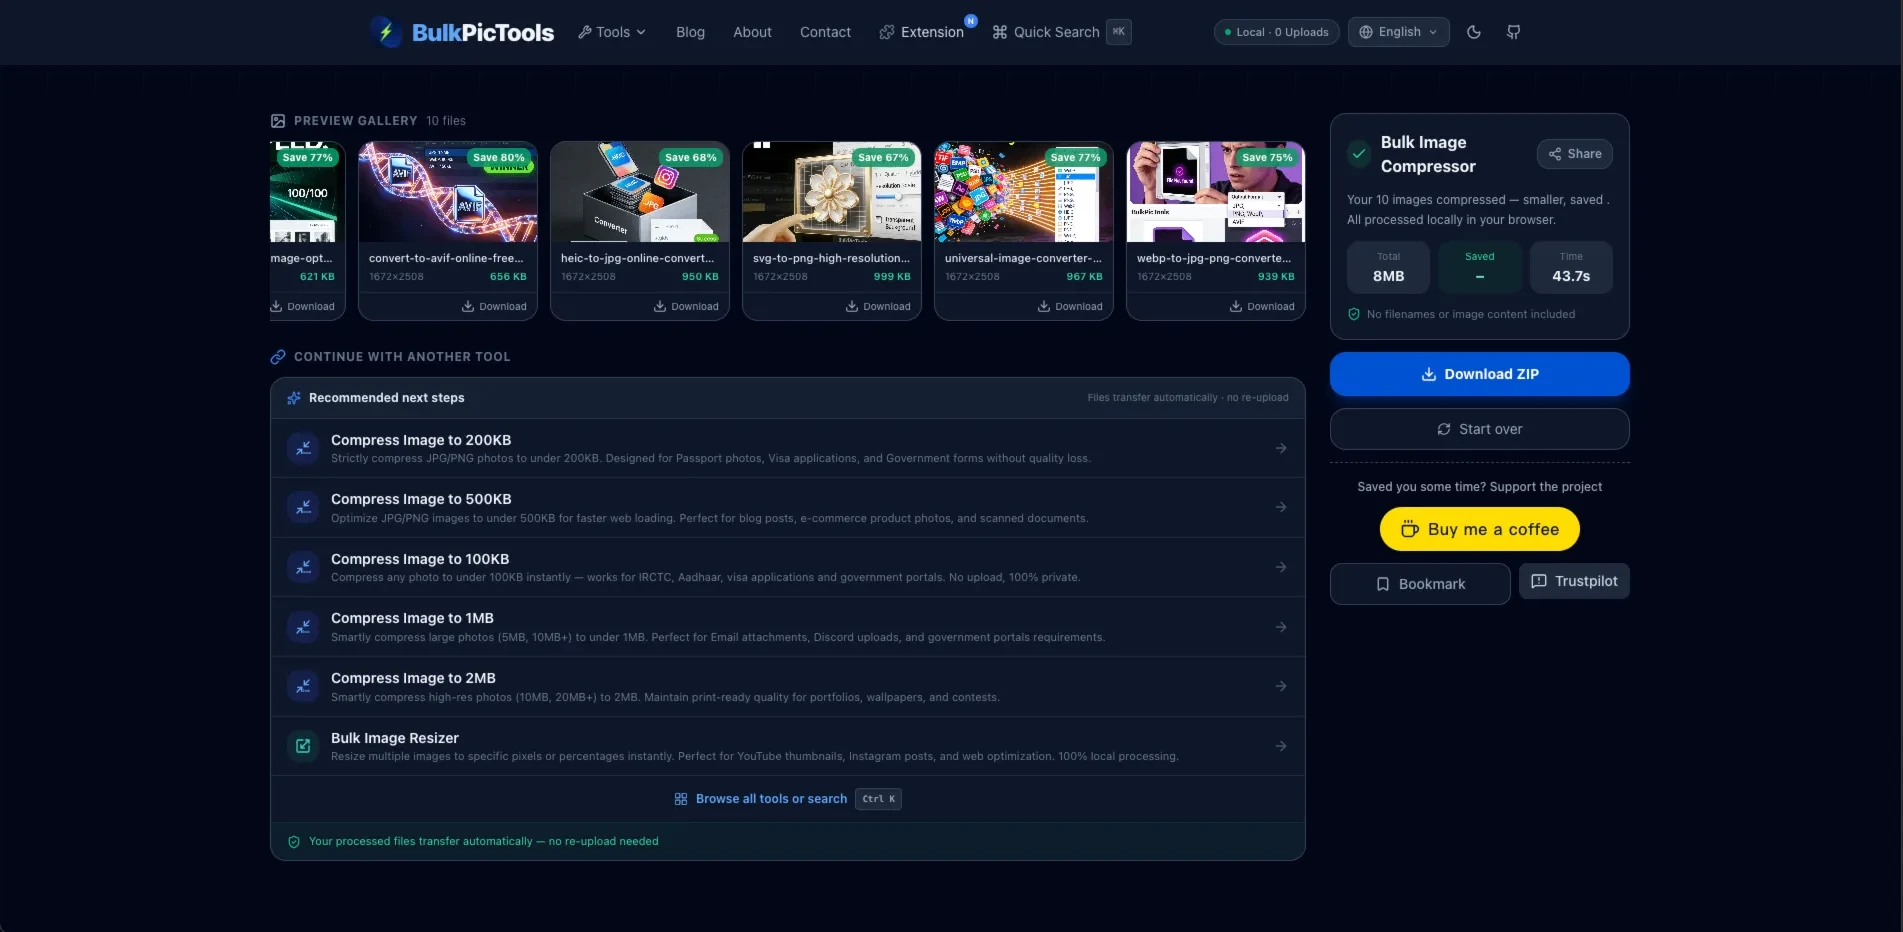Click Download ZIP button
Image resolution: width=1903 pixels, height=932 pixels.
pos(1480,374)
